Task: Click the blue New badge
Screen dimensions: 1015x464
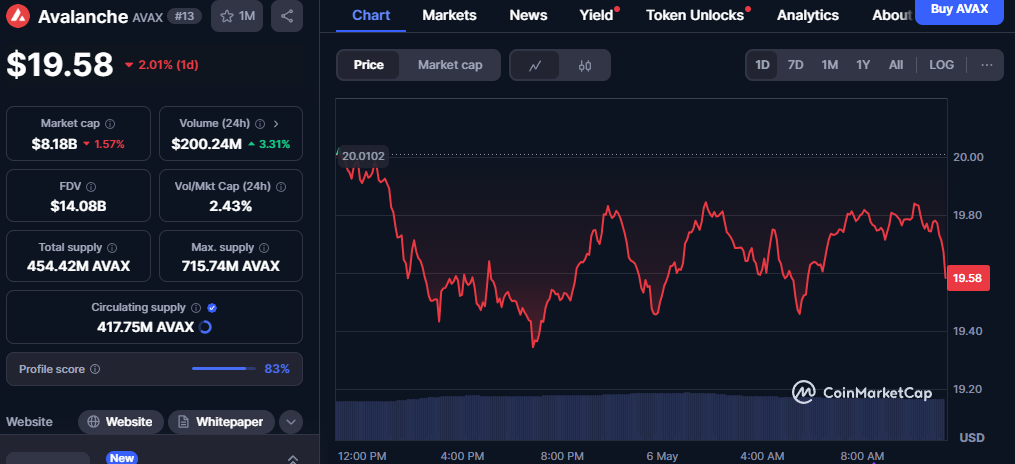Action: pyautogui.click(x=122, y=458)
